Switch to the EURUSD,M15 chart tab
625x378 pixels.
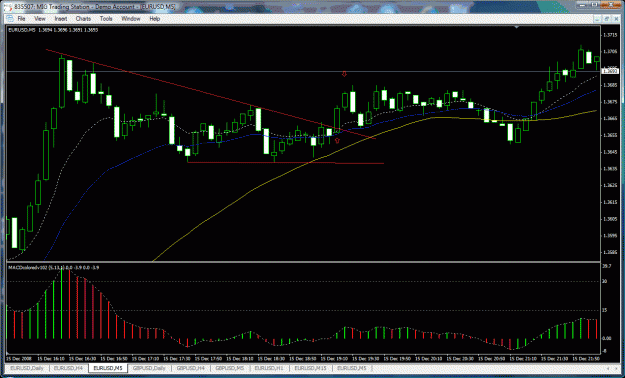[x=311, y=368]
